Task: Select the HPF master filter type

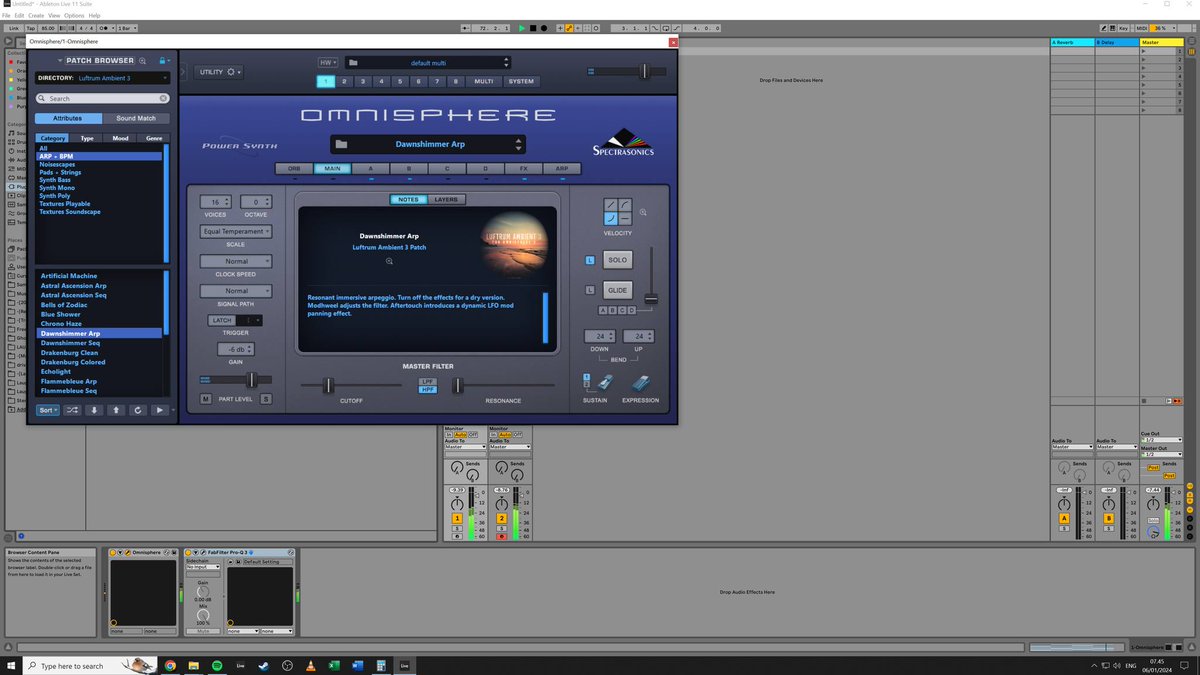Action: [x=428, y=389]
